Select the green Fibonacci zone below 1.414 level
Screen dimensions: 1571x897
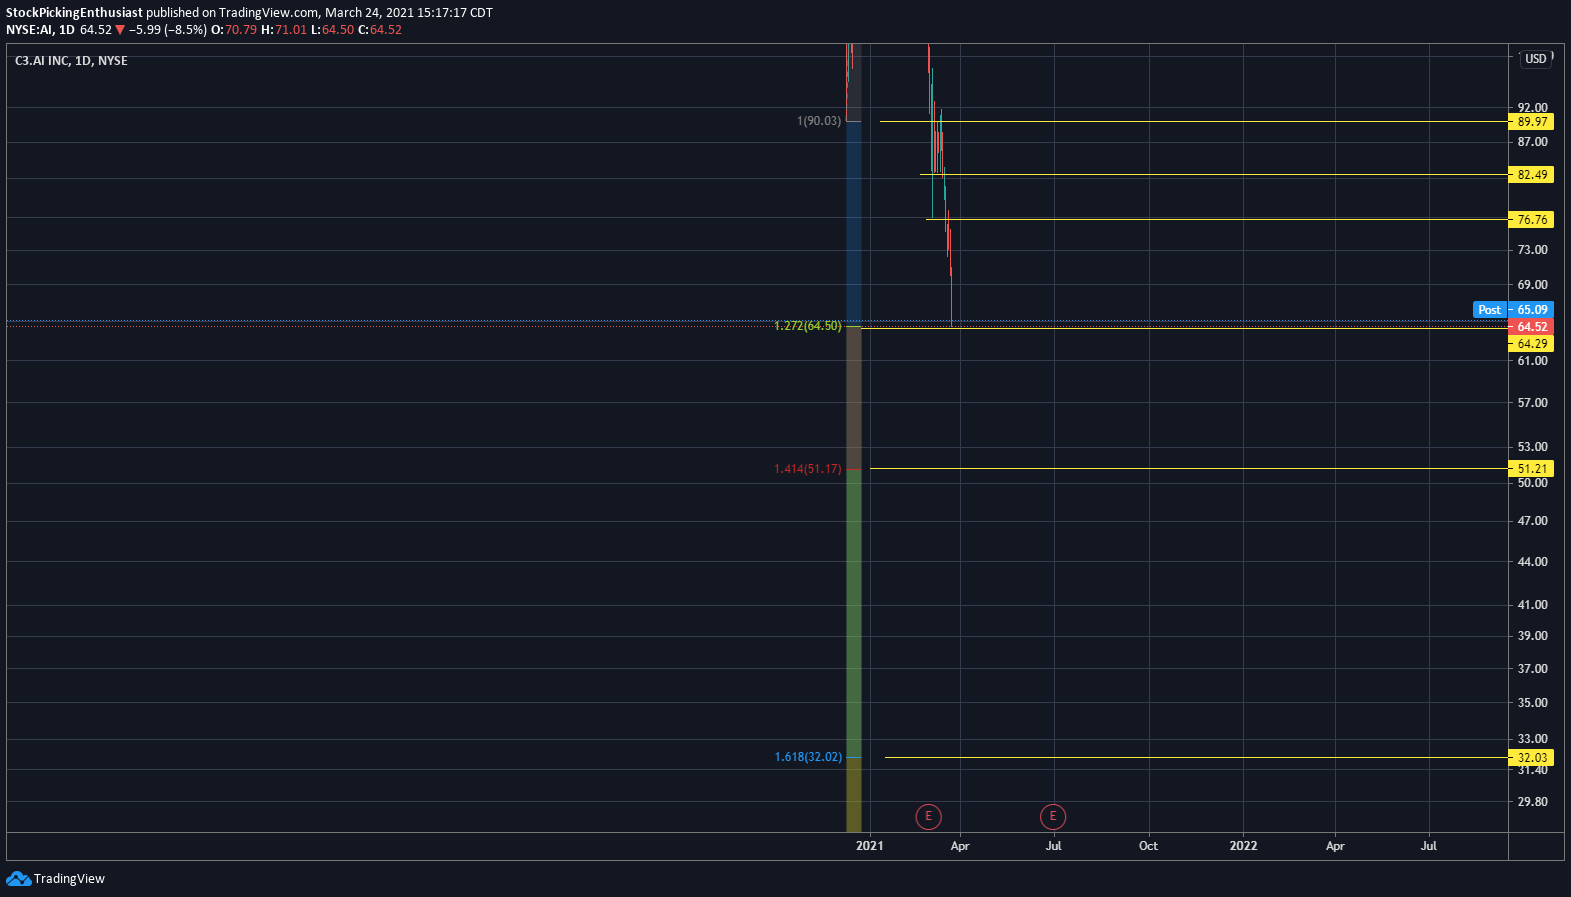point(854,613)
